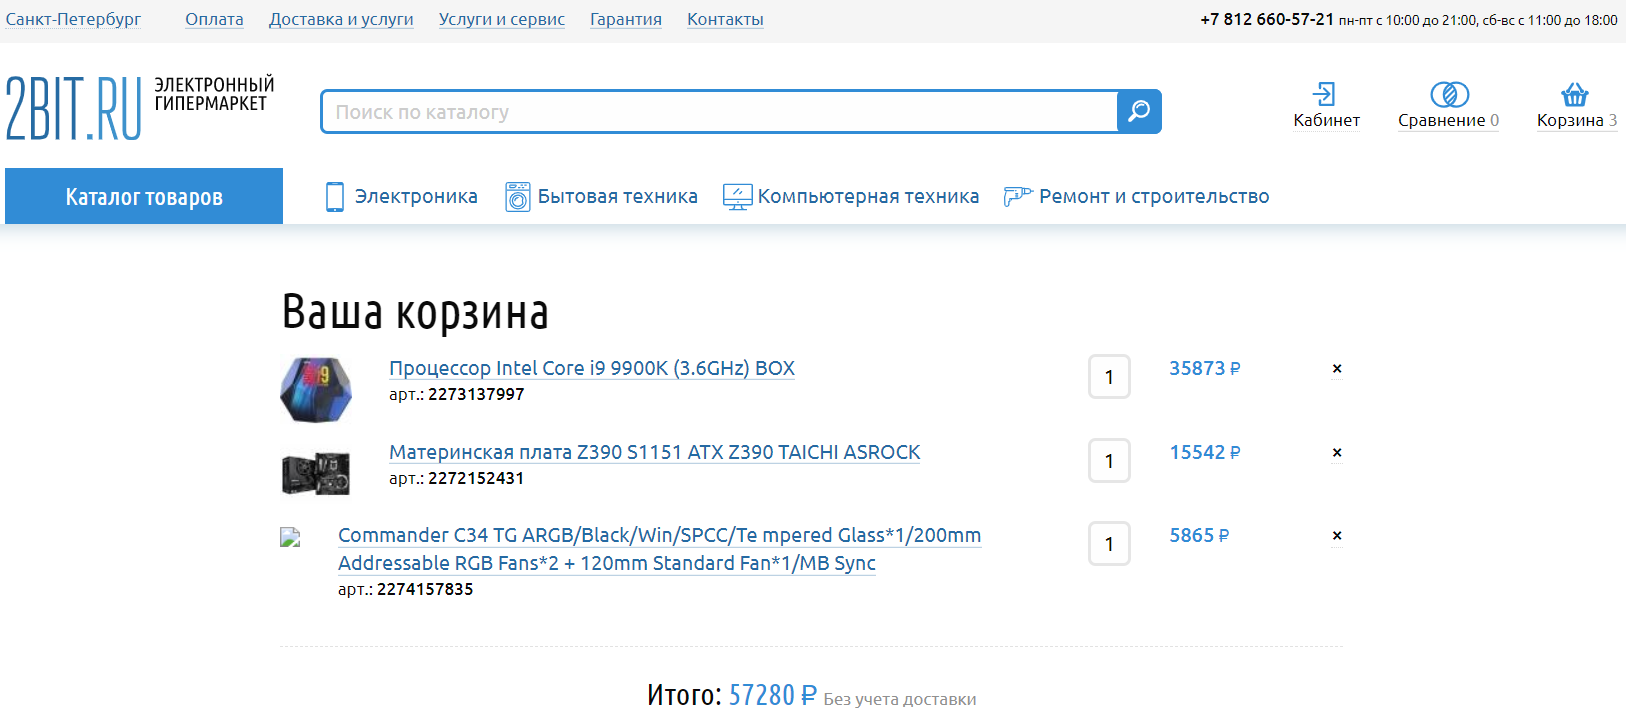Click phone number +7 812 660-57-21

[x=1267, y=19]
